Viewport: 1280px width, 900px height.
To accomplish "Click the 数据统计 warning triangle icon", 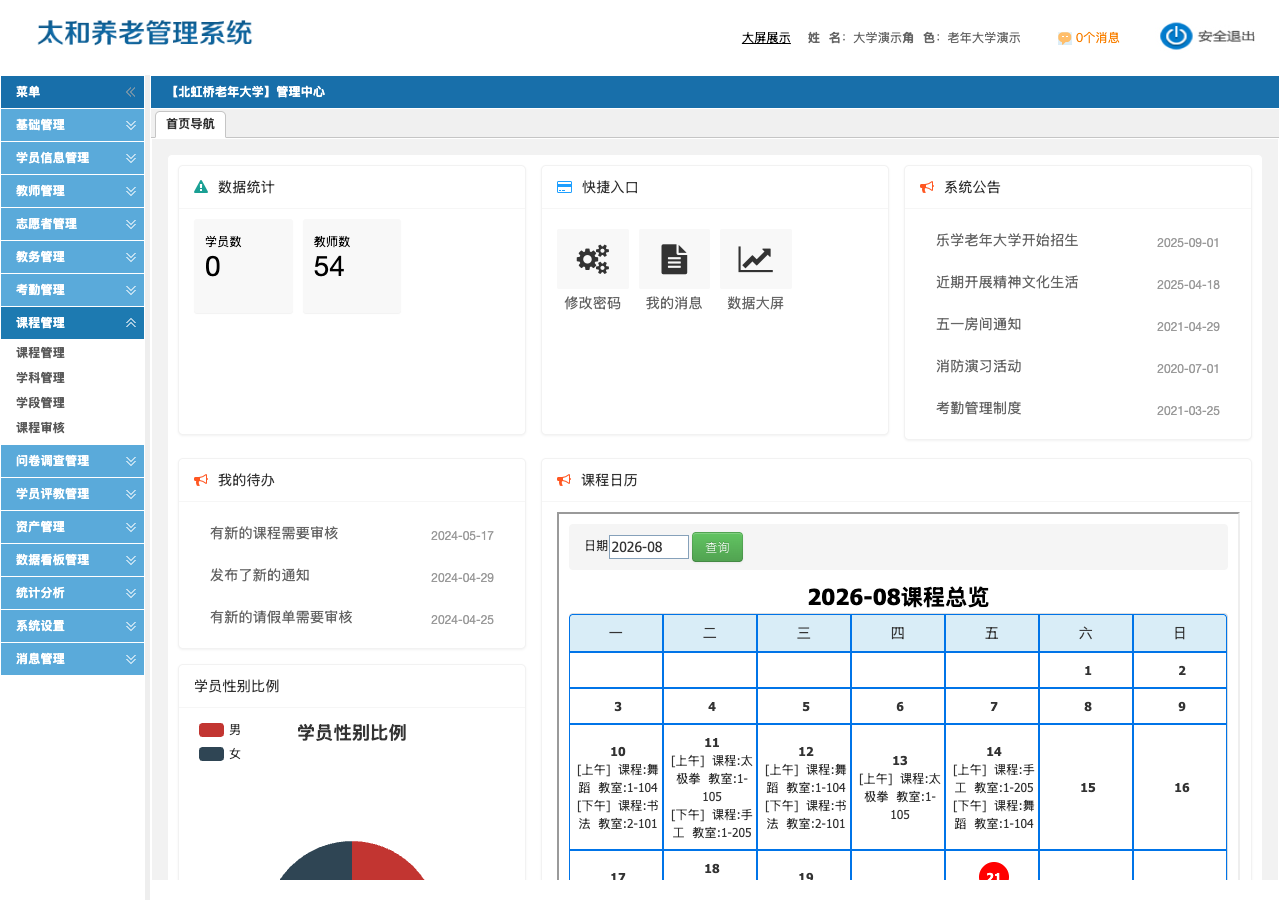I will [201, 187].
